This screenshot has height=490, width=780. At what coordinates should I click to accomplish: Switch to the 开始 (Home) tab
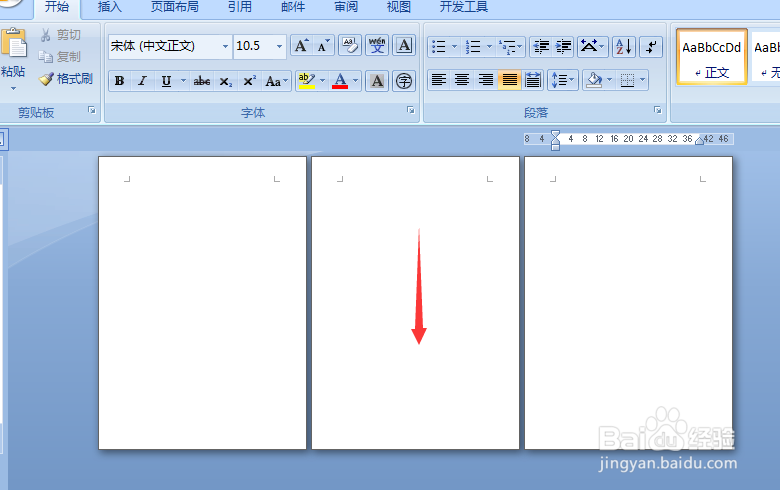tap(57, 7)
